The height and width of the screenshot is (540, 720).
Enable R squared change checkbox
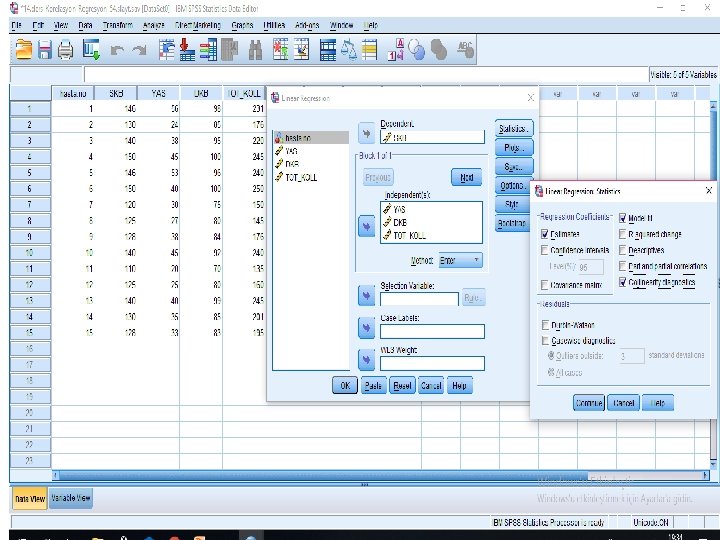point(623,234)
